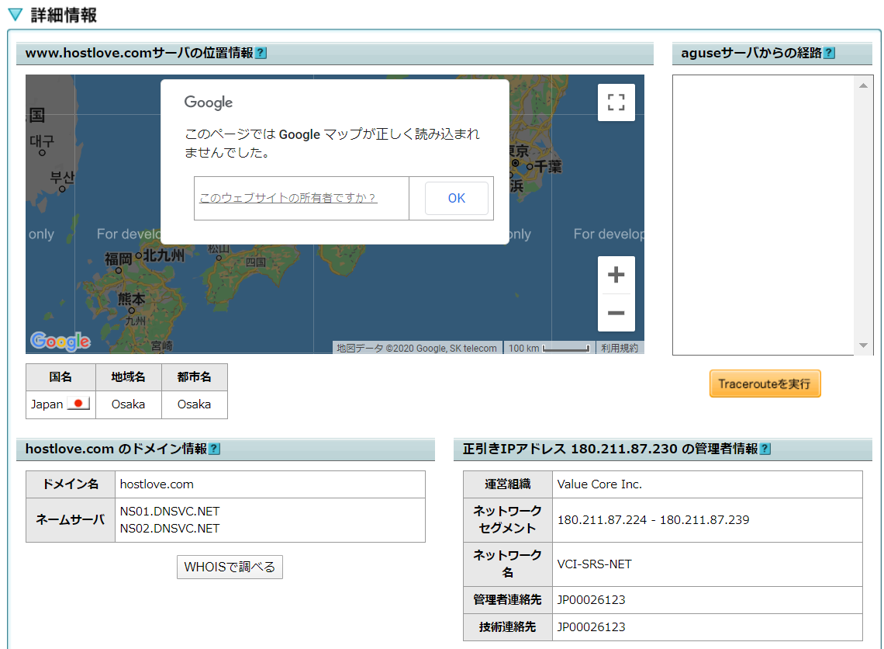Select 技術連絡先 value JP00026123
884x649 pixels.
coord(591,627)
